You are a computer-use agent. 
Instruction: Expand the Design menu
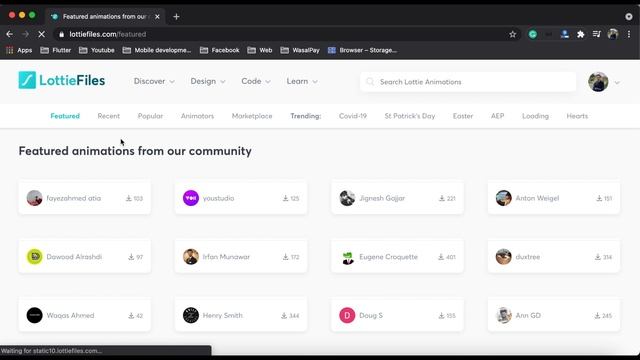(x=208, y=81)
